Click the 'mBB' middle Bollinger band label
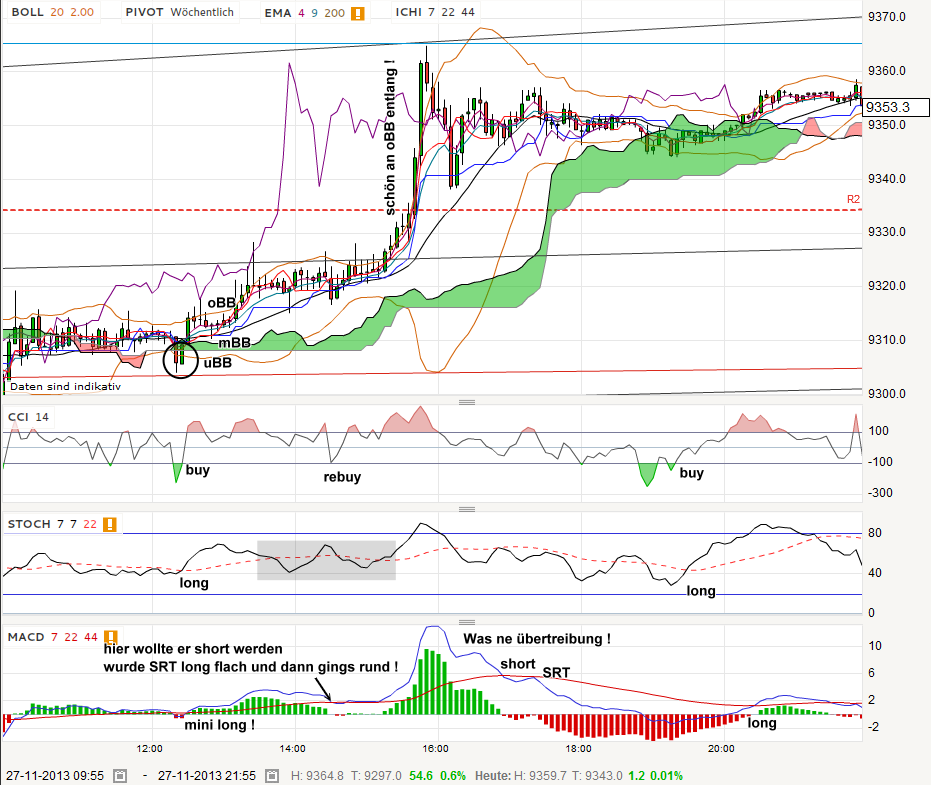 coord(235,343)
